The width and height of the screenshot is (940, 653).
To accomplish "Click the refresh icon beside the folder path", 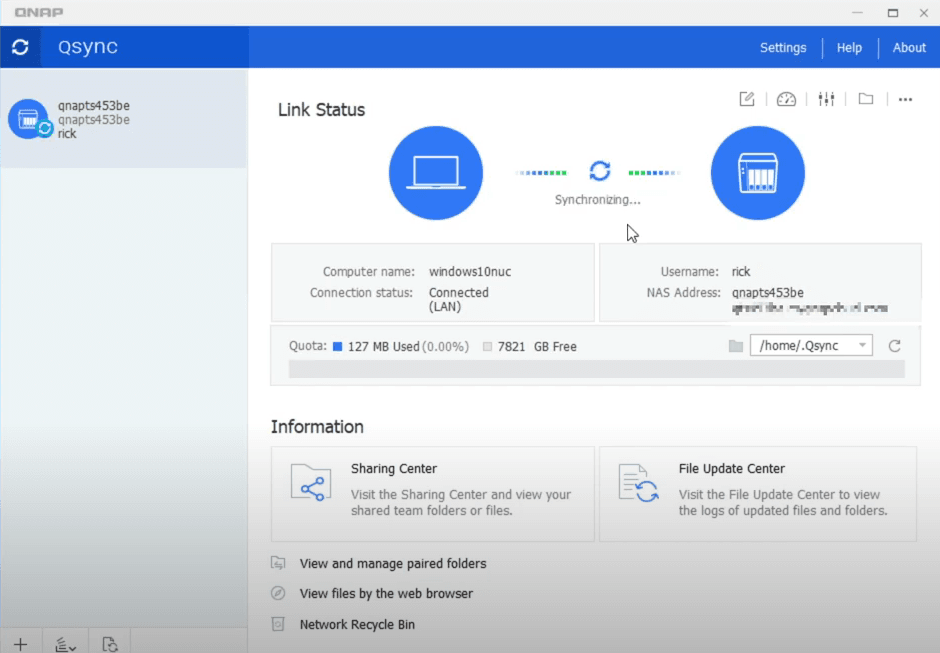I will tap(895, 346).
